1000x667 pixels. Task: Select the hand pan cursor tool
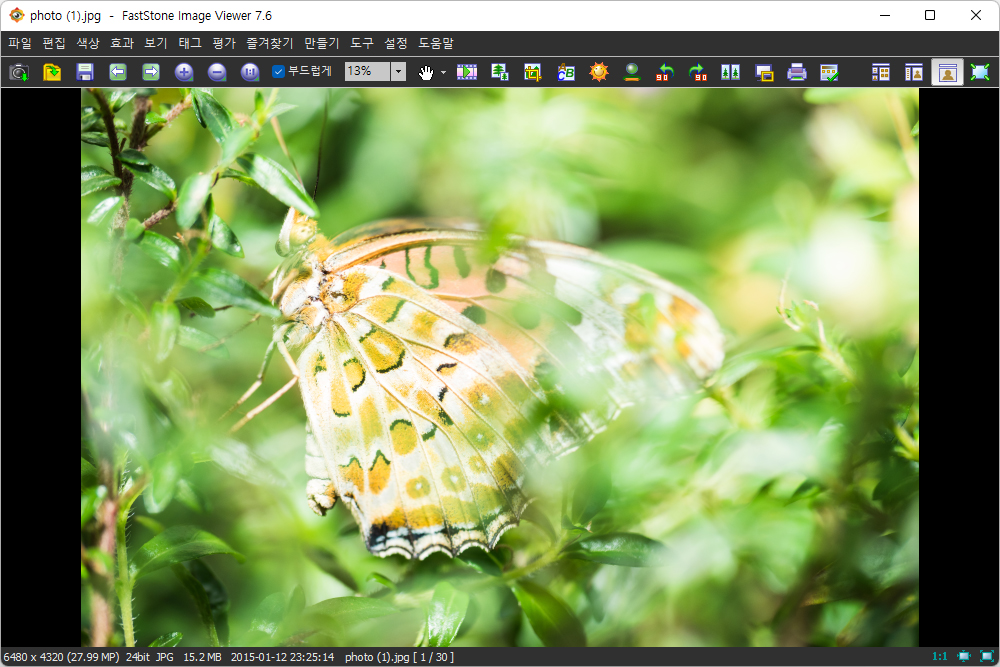coord(426,72)
